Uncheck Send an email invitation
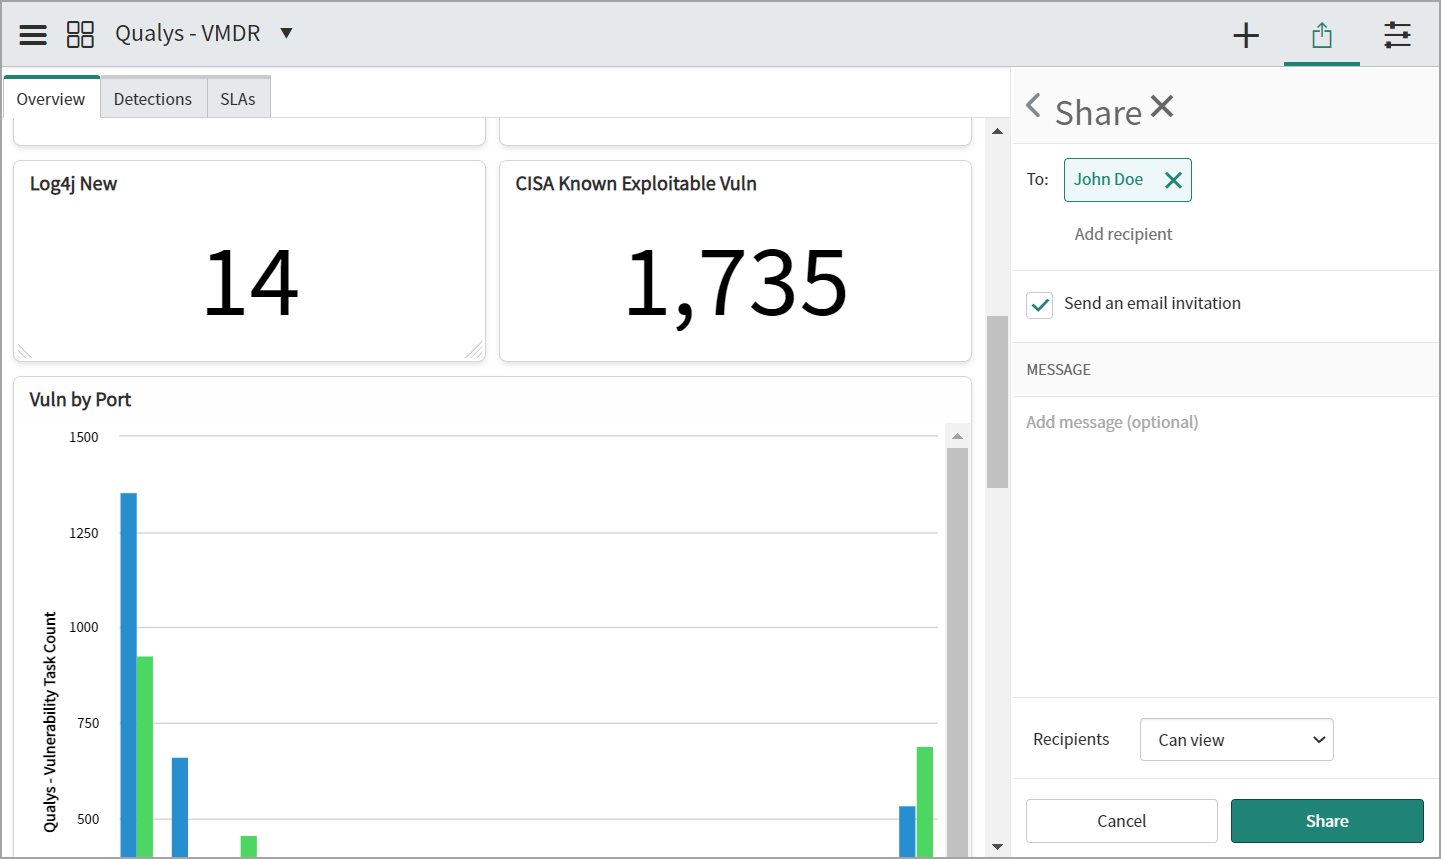Screen dimensions: 1441x859 point(1039,305)
